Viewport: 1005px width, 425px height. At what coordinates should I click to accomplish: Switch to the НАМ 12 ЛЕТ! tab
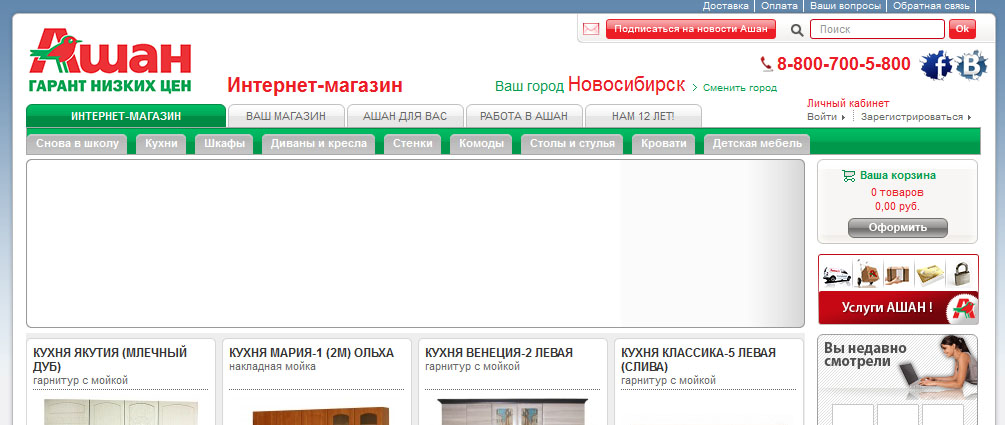tap(643, 116)
